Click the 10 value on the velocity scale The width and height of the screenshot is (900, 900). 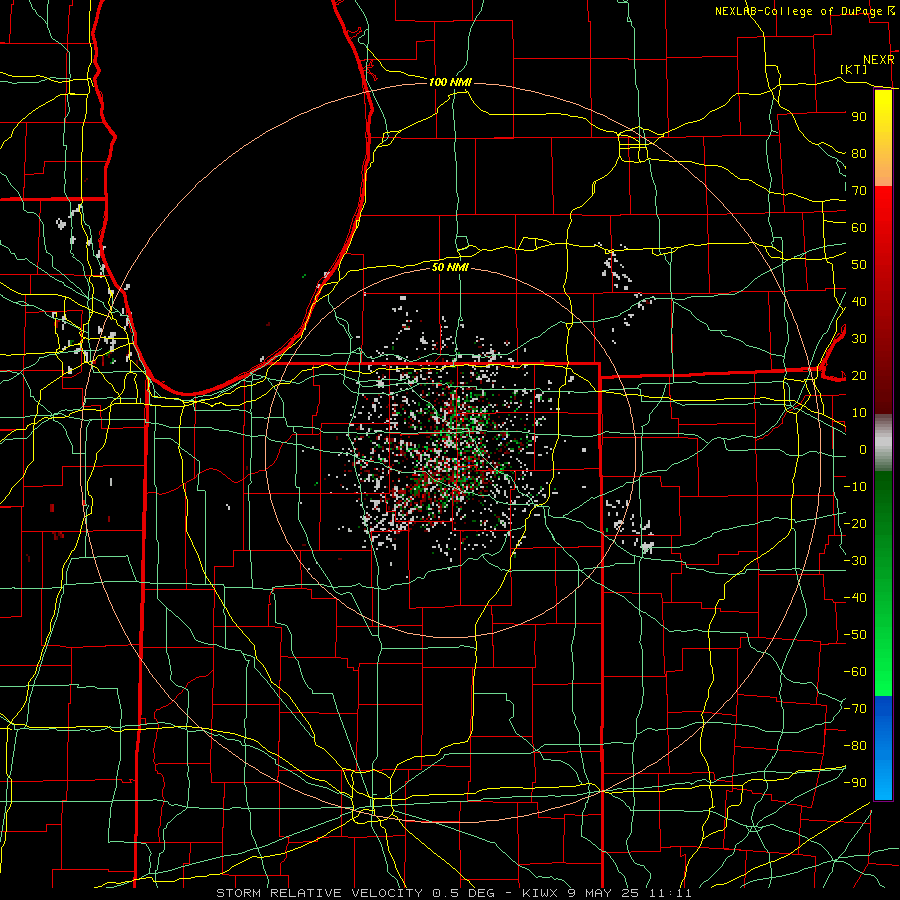click(x=859, y=413)
